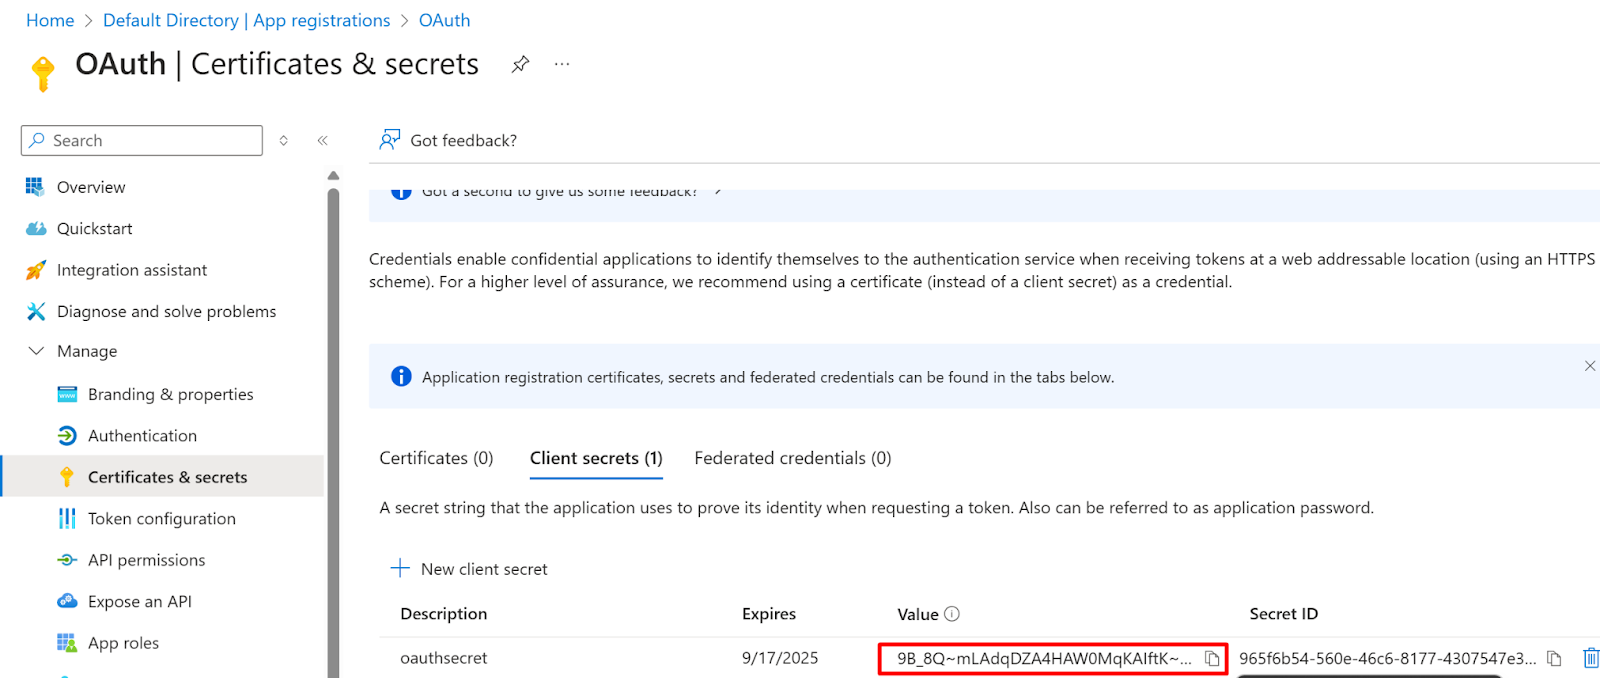Image resolution: width=1600 pixels, height=678 pixels.
Task: Copy the Secret ID to clipboard
Action: [1554, 658]
